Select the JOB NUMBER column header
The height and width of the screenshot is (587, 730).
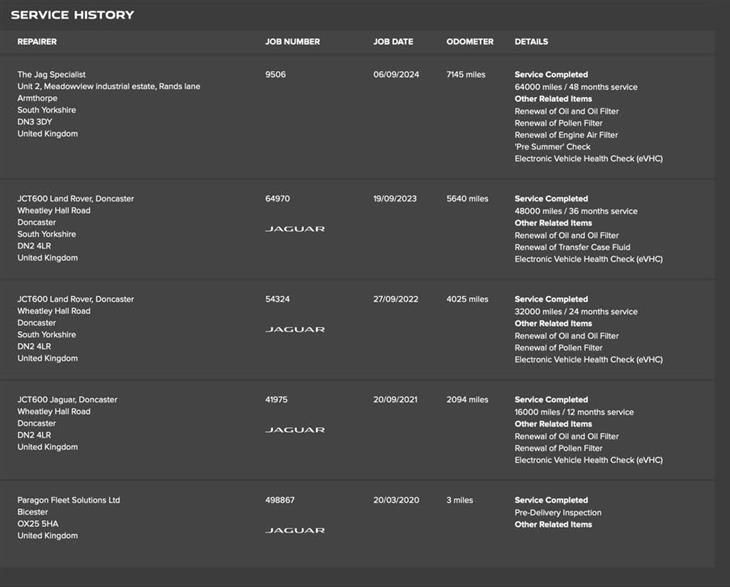pyautogui.click(x=292, y=42)
